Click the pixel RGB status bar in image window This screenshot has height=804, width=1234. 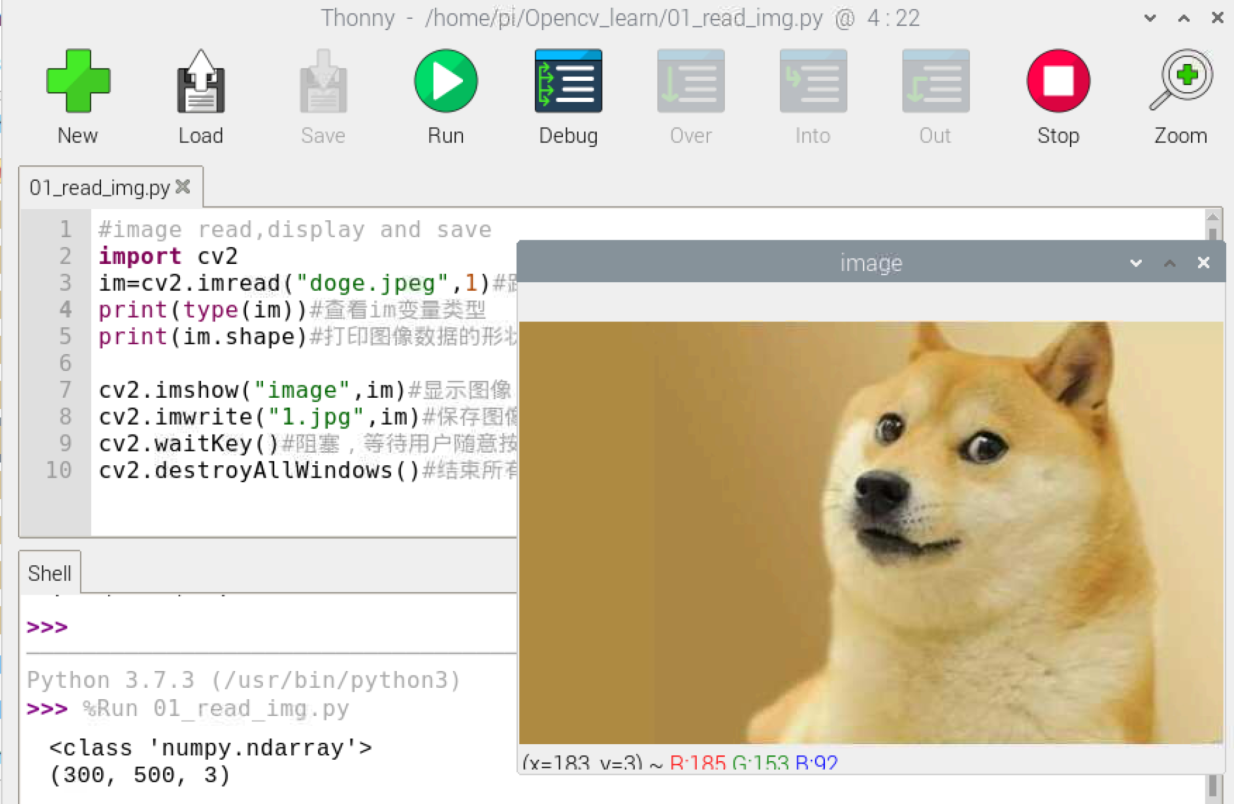pos(680,762)
